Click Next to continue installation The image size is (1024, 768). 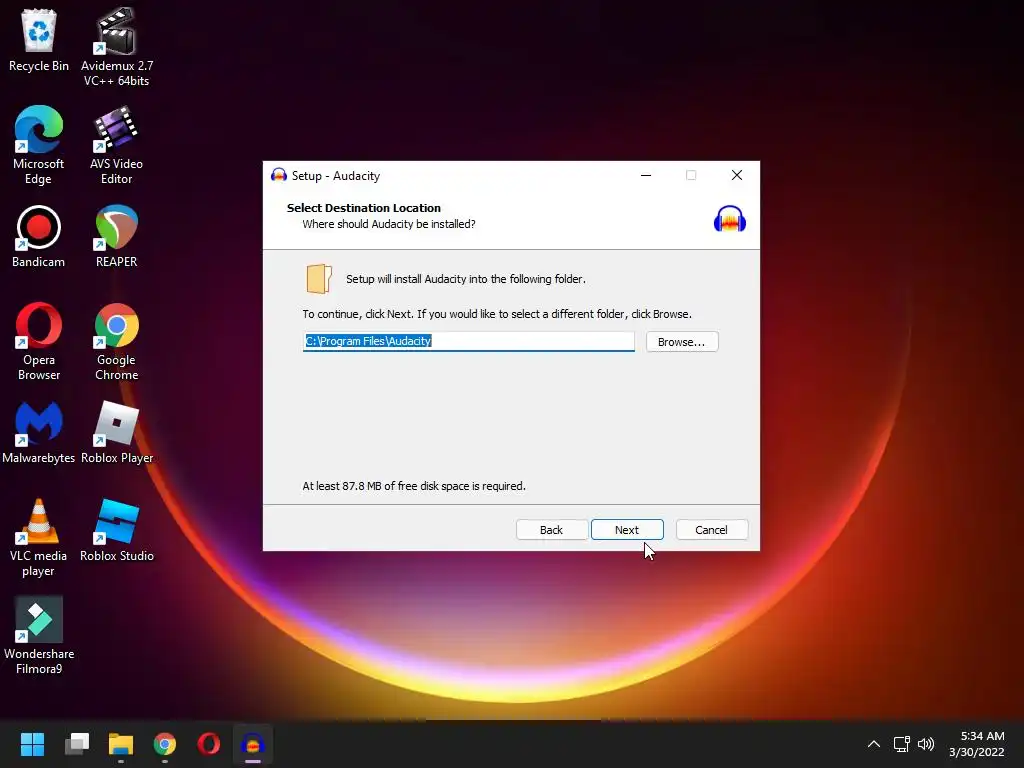point(627,530)
